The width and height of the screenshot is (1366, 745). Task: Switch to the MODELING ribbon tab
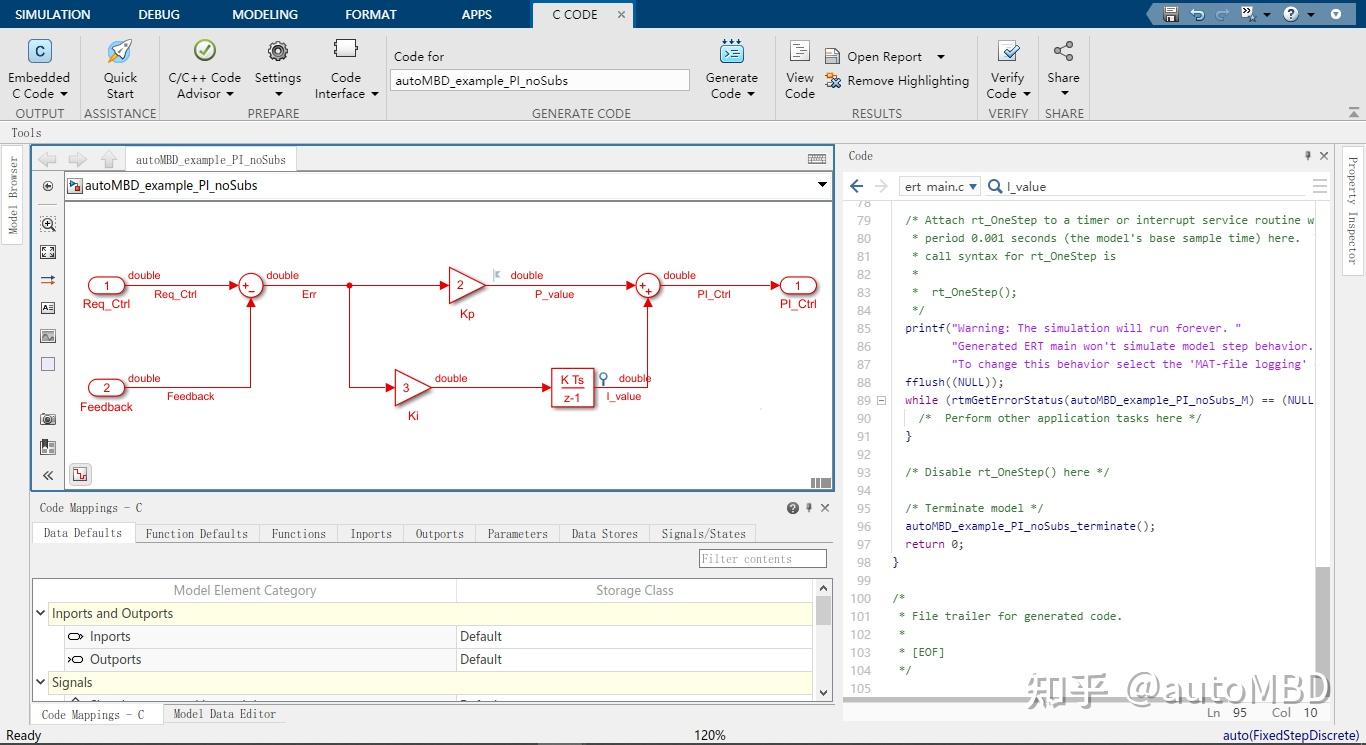(x=265, y=14)
